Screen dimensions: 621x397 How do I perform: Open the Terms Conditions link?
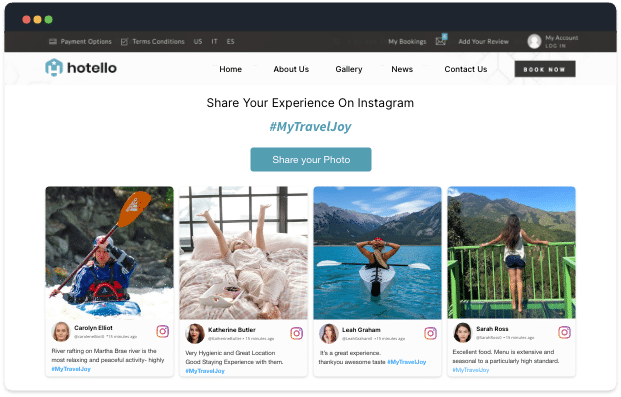click(x=158, y=42)
